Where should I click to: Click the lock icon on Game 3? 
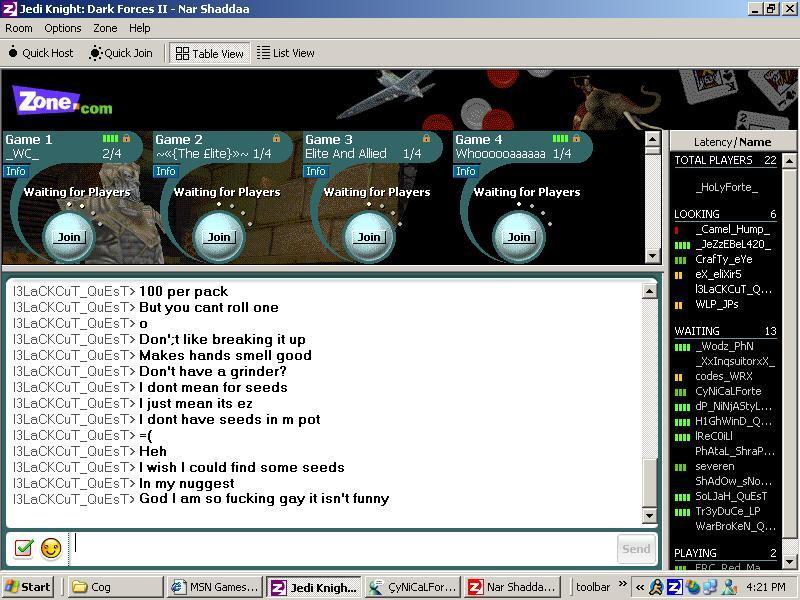(x=427, y=138)
